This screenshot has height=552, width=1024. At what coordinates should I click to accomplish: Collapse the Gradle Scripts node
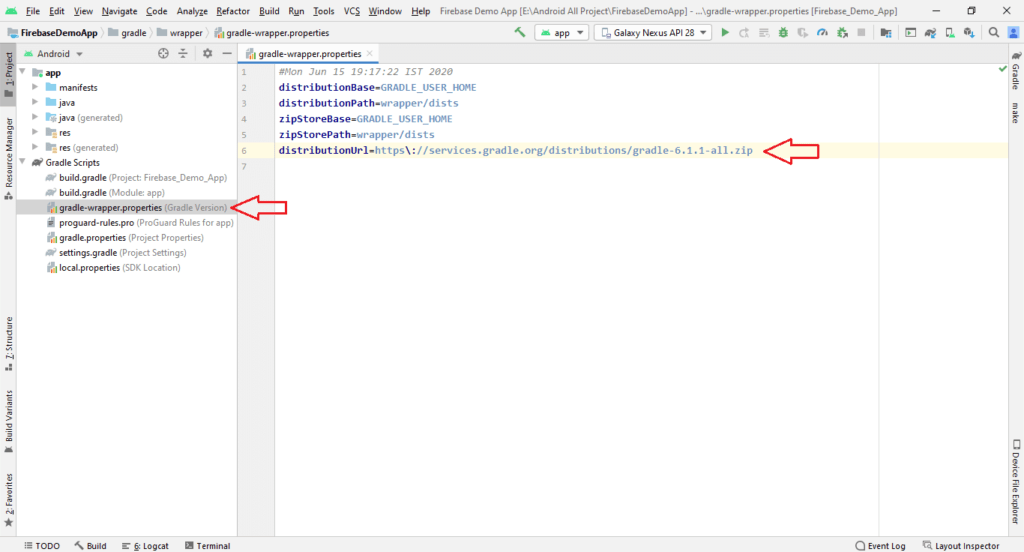23,162
